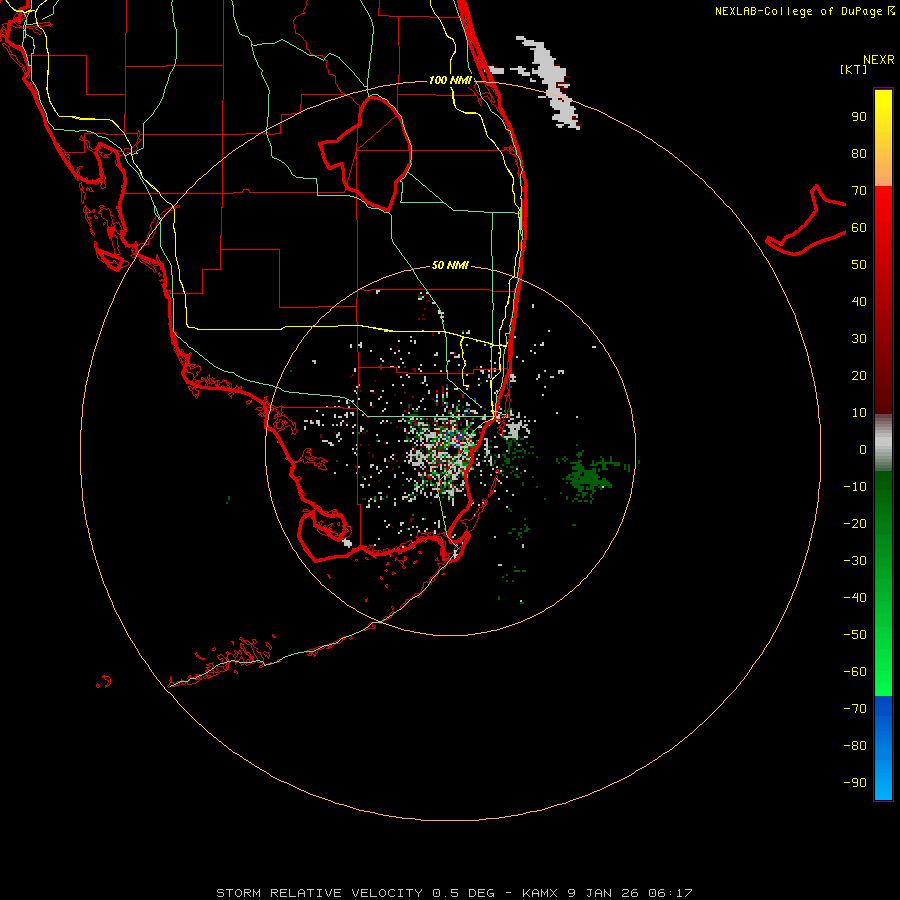900x900 pixels.
Task: Pick the gray zero-velocity segment of color bar
Action: click(883, 443)
